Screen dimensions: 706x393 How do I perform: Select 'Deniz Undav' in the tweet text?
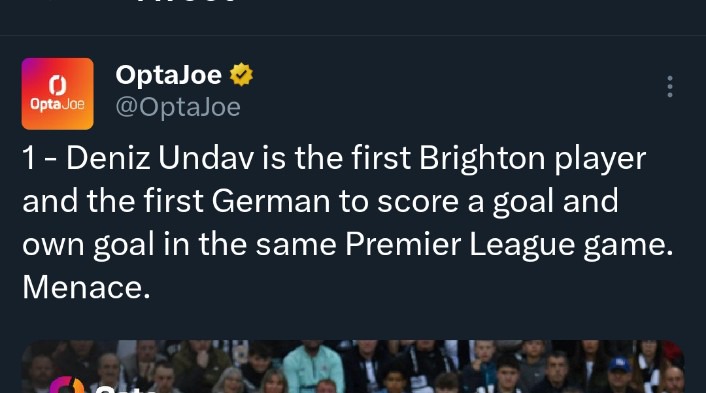160,158
